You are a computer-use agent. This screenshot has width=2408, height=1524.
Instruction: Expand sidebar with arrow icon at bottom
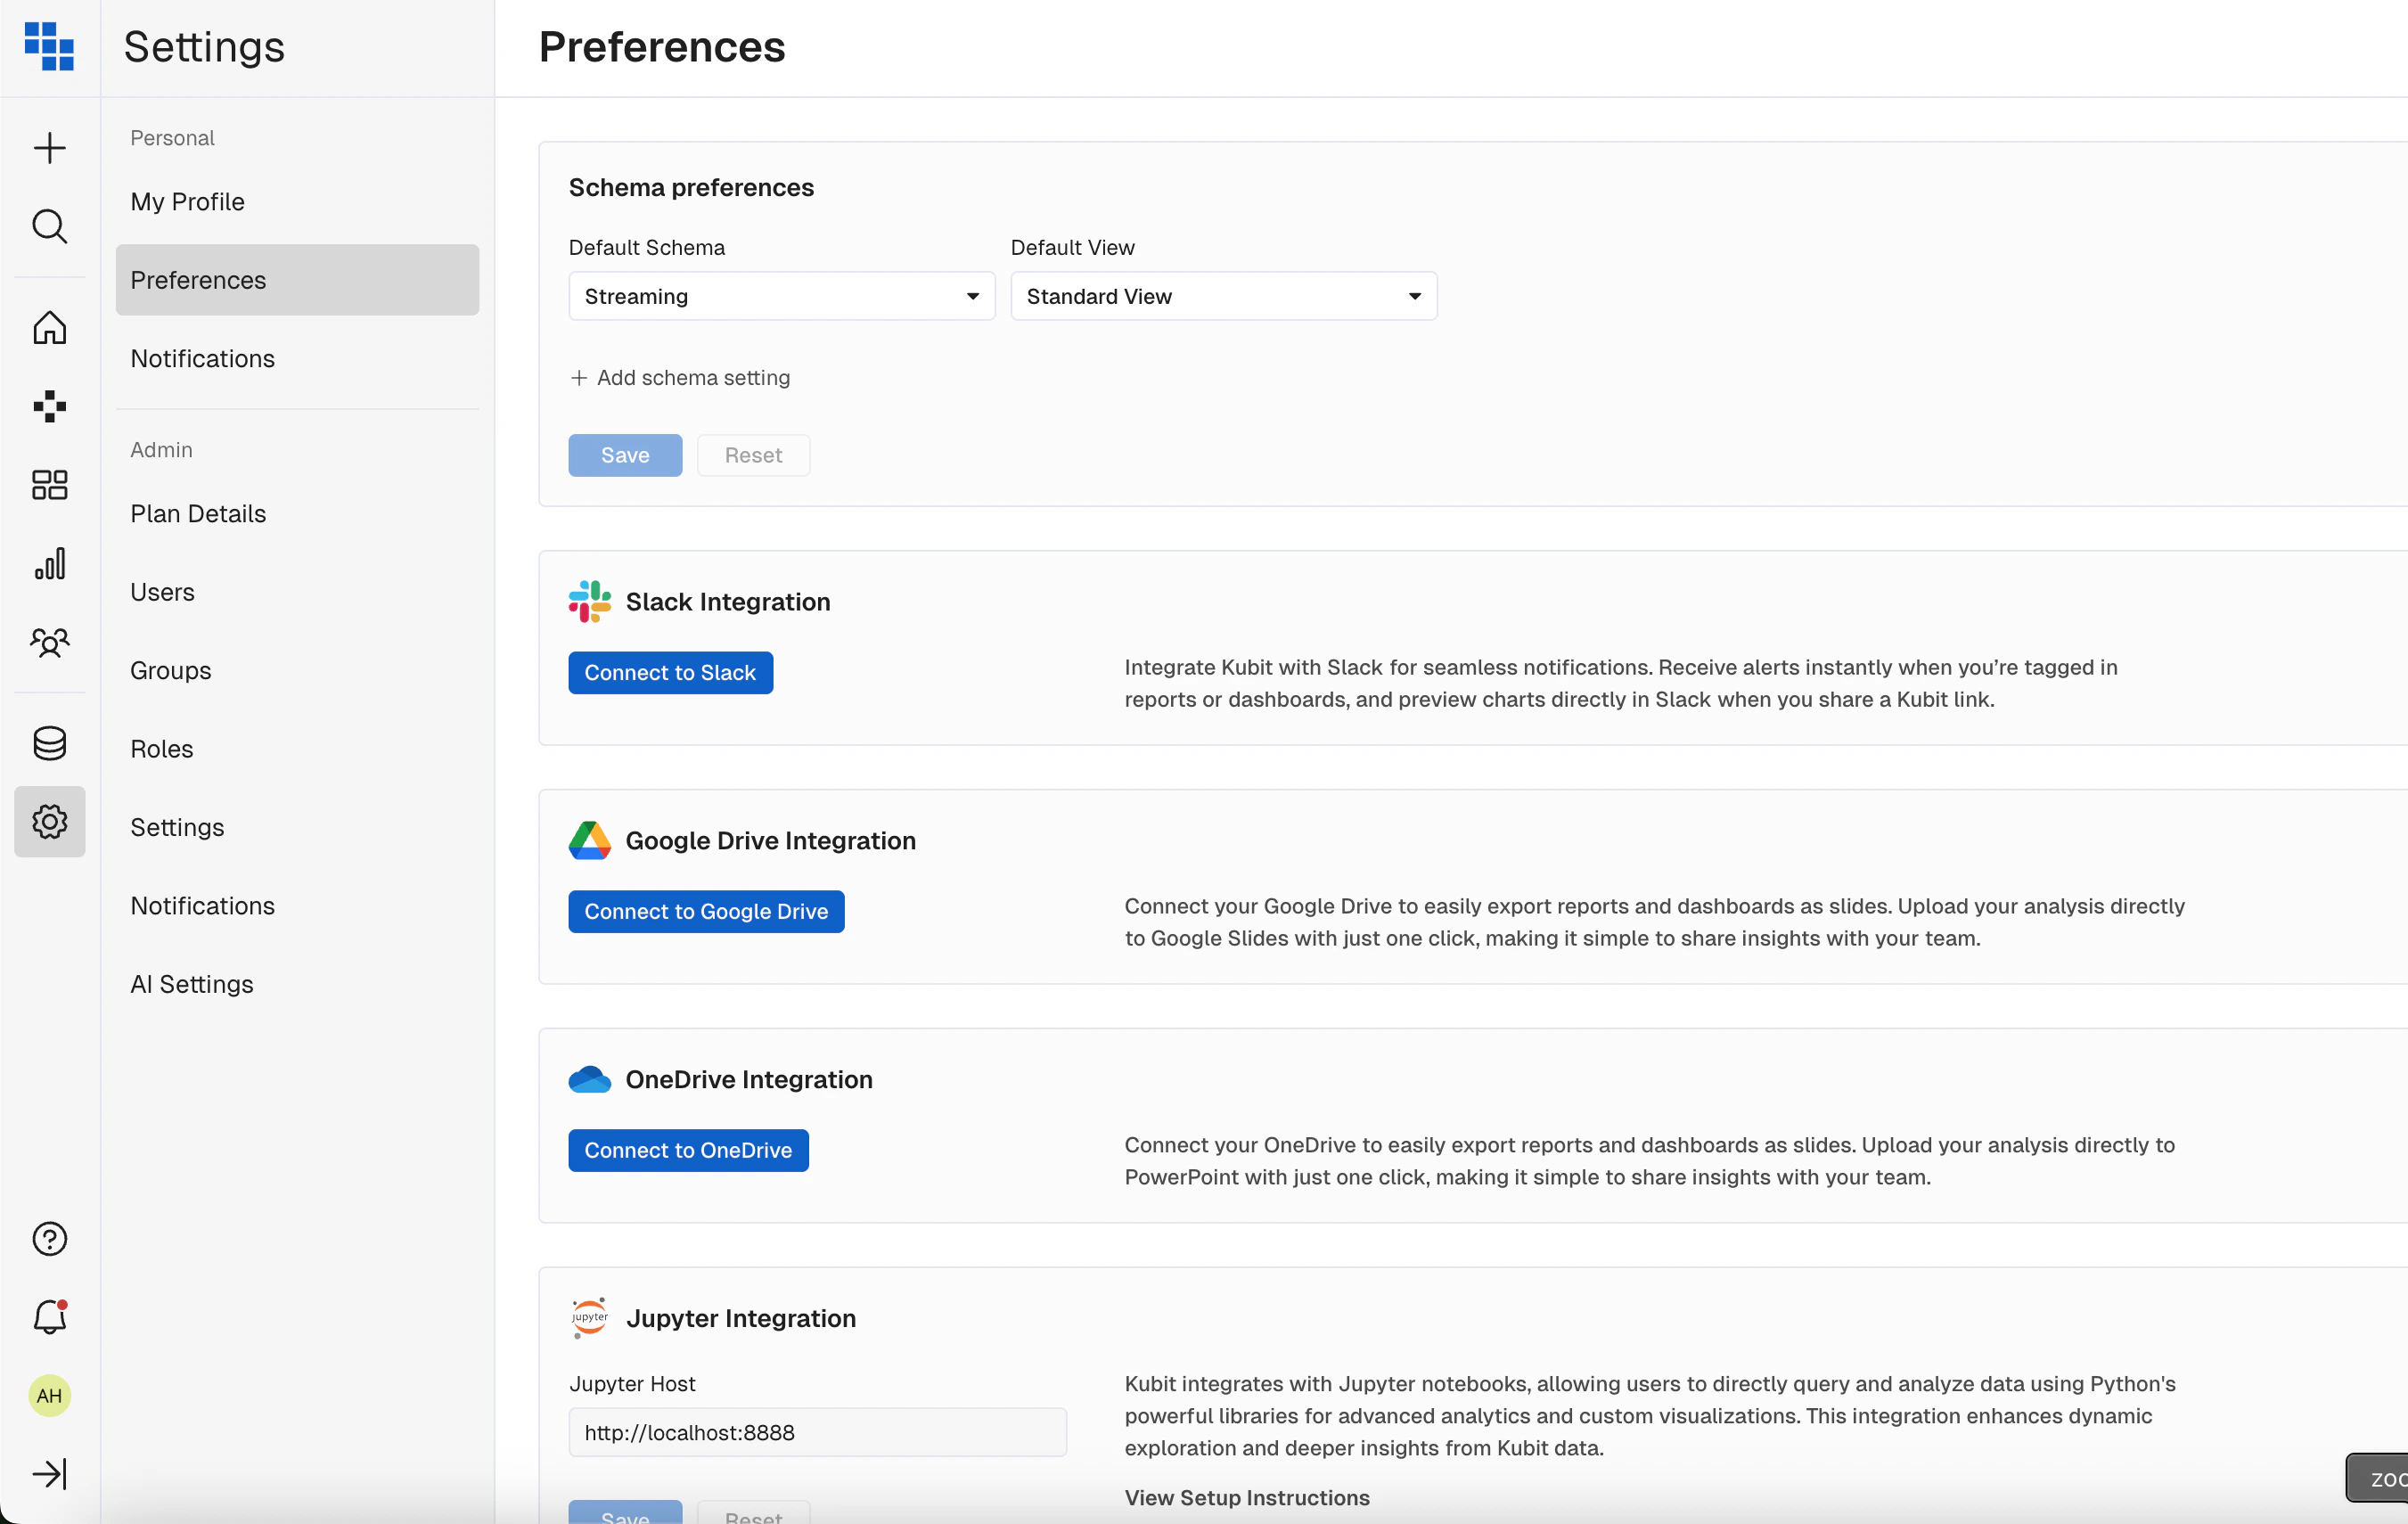49,1473
